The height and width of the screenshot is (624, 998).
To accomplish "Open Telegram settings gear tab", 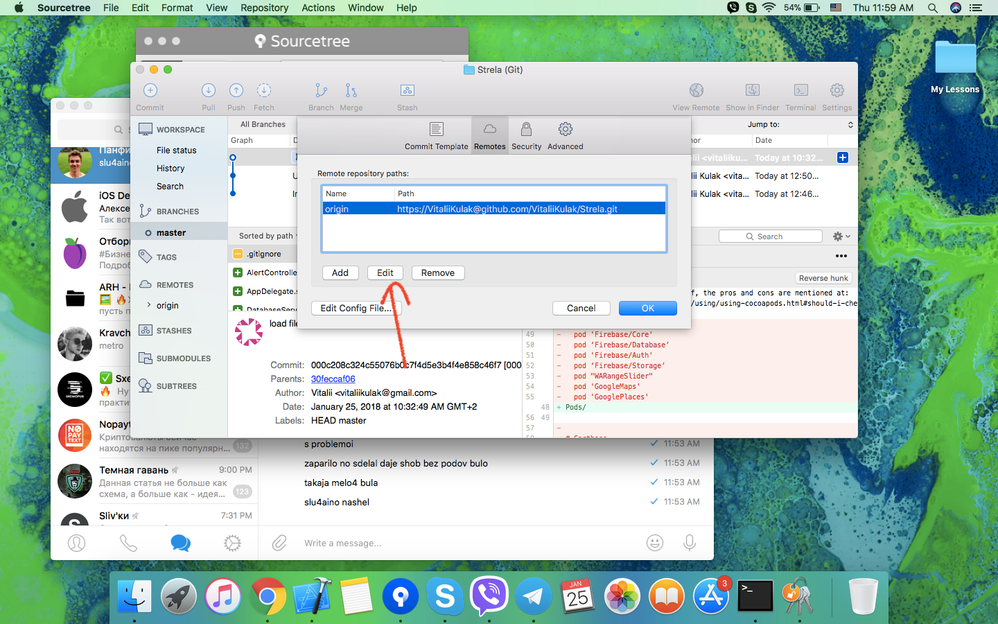I will (x=232, y=543).
